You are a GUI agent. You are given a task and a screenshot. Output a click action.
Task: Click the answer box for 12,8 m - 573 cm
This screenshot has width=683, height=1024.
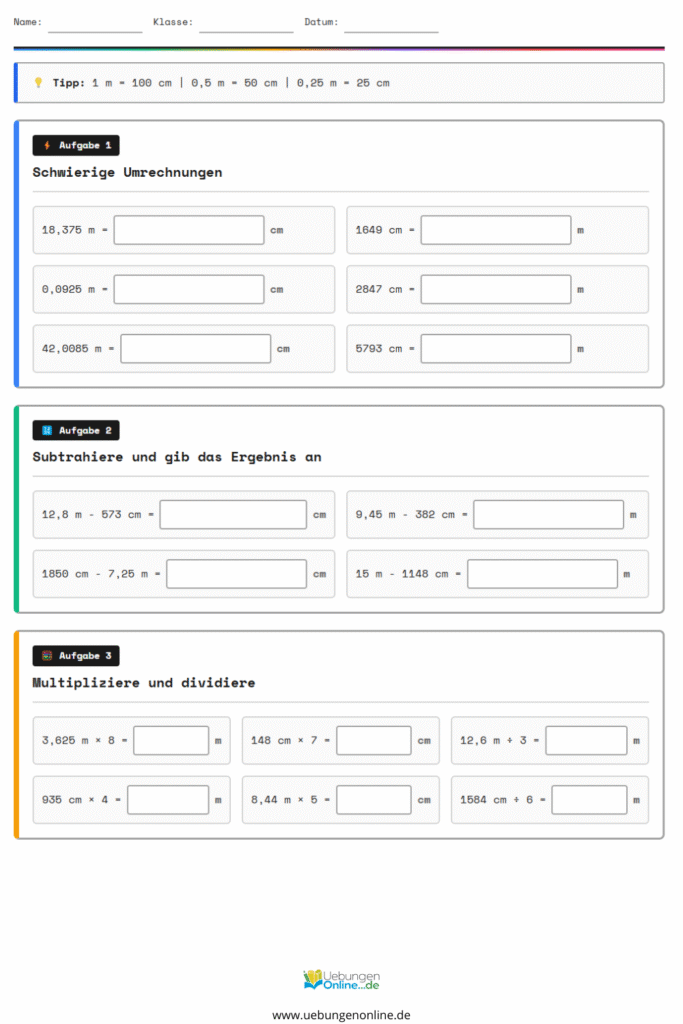pos(233,515)
